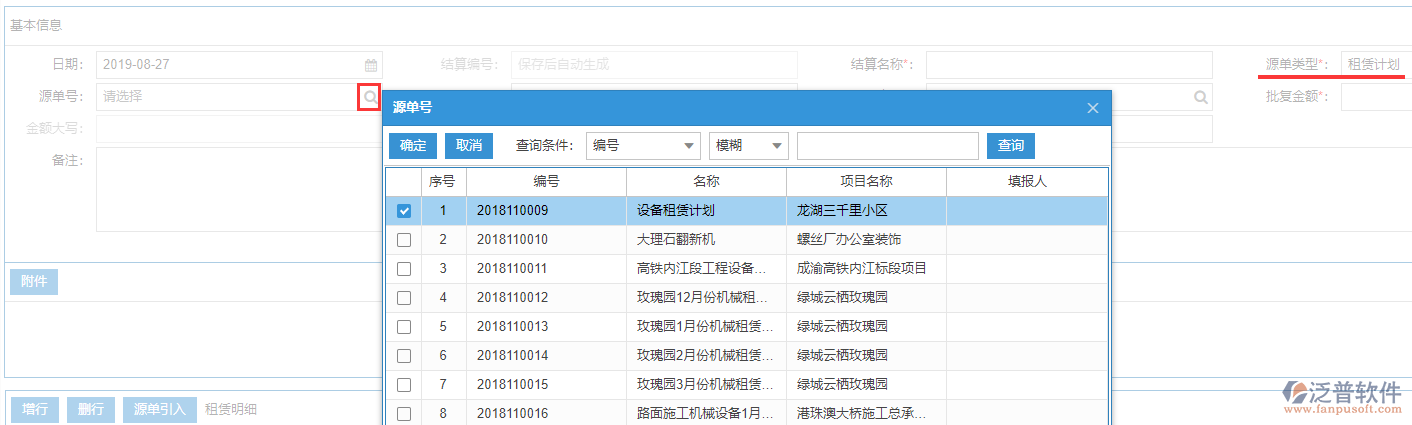Viewport: 1412px width, 425px height.
Task: Click the 增行 button
Action: pyautogui.click(x=35, y=410)
